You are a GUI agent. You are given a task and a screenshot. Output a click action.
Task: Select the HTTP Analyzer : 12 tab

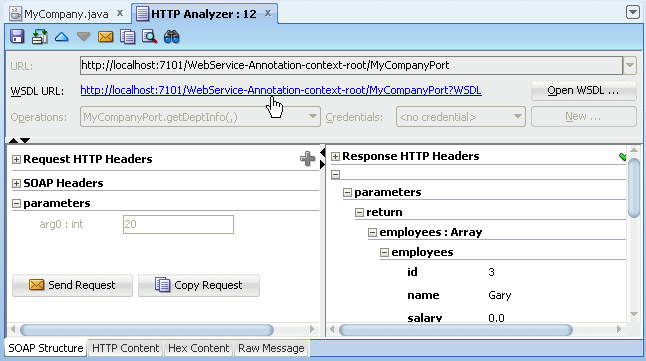(204, 14)
